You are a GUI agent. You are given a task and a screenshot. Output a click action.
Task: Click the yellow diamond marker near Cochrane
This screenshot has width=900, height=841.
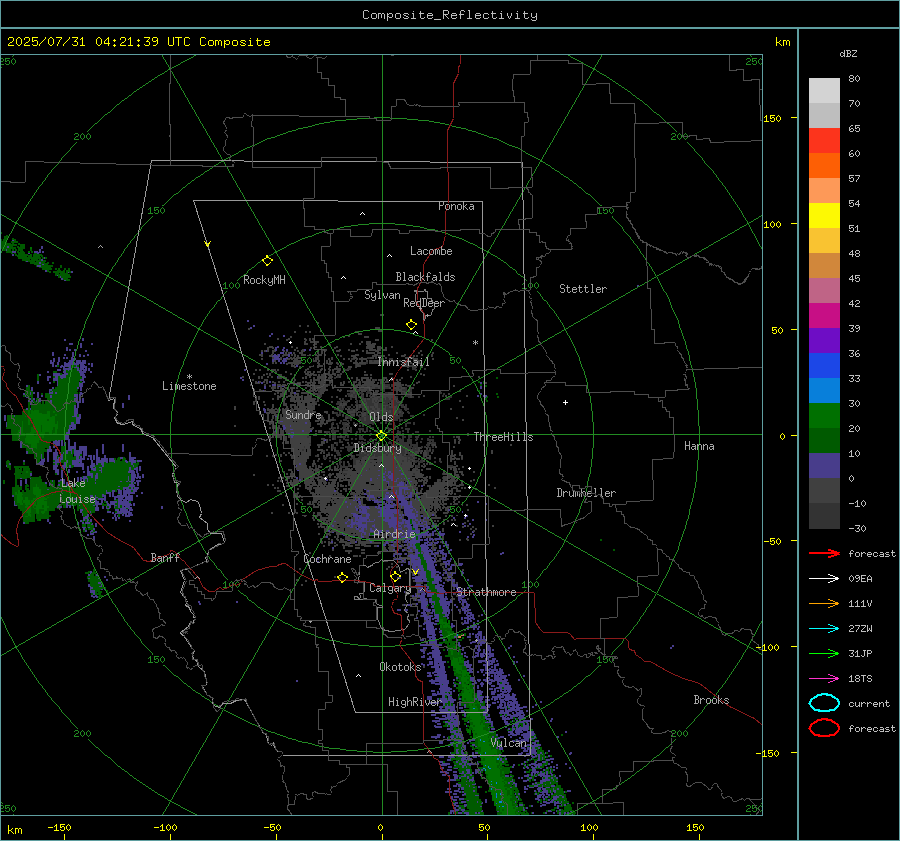coord(342,577)
